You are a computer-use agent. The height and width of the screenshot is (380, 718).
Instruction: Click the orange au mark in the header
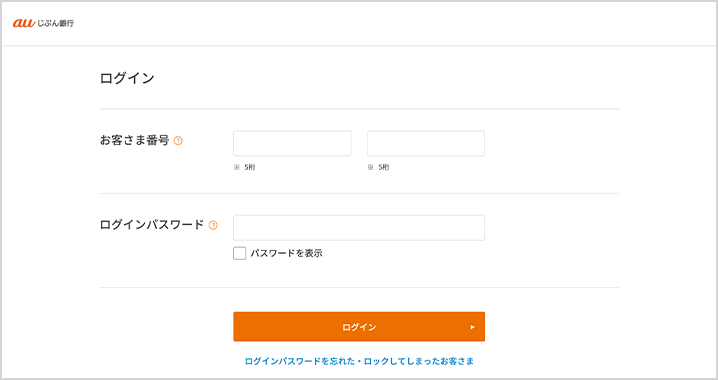(24, 23)
